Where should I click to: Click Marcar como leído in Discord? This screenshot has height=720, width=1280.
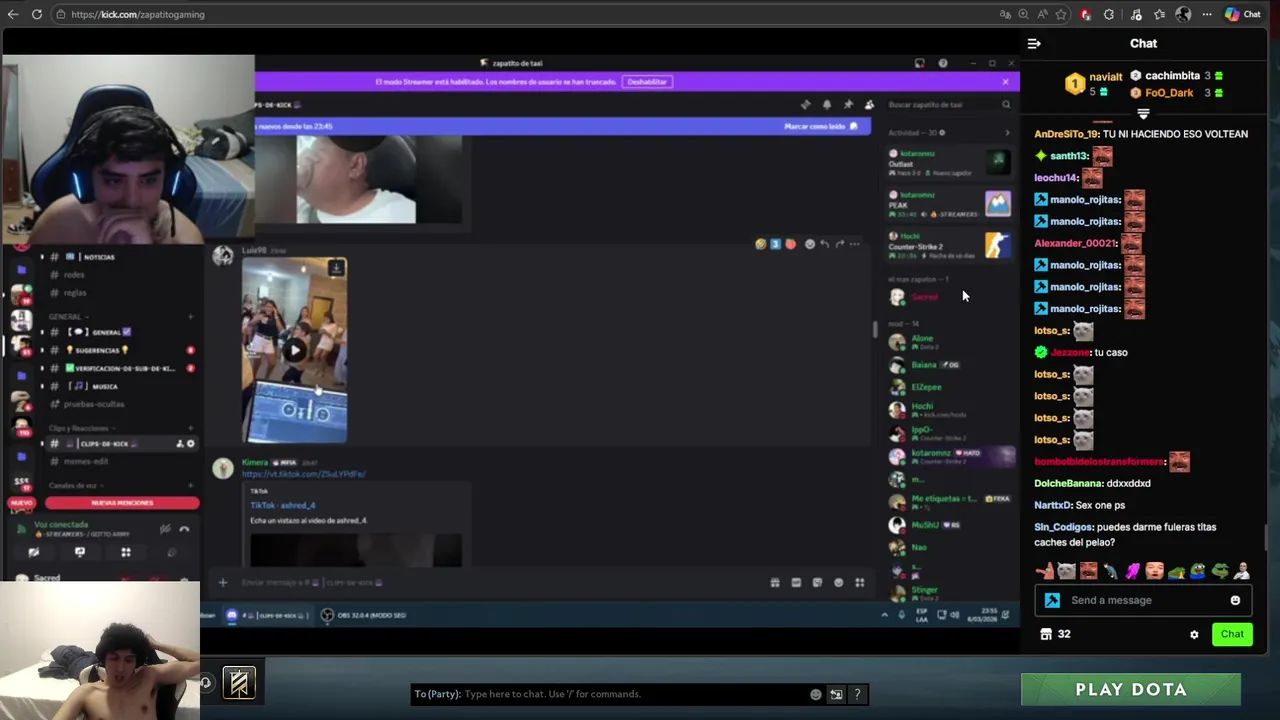821,126
